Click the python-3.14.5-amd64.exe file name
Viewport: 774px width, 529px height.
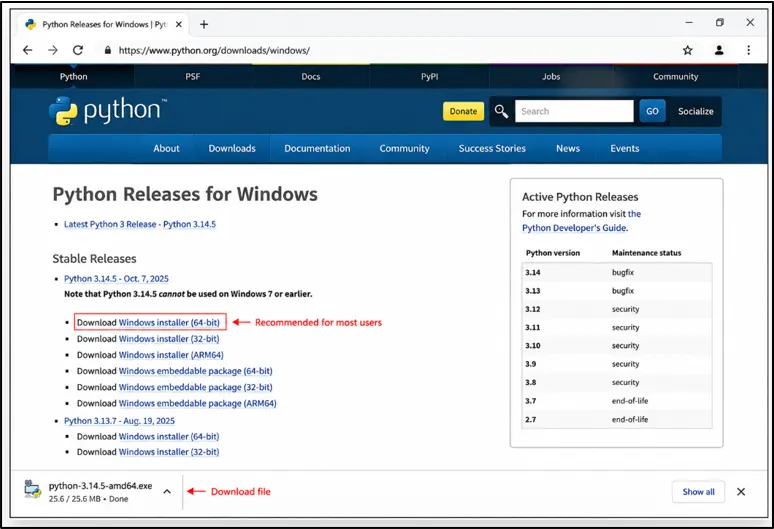pos(100,486)
